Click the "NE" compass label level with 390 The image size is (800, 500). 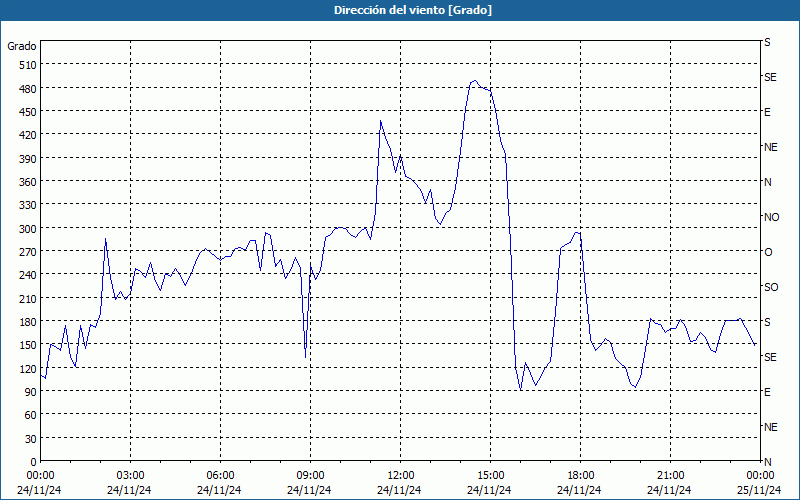tap(771, 147)
